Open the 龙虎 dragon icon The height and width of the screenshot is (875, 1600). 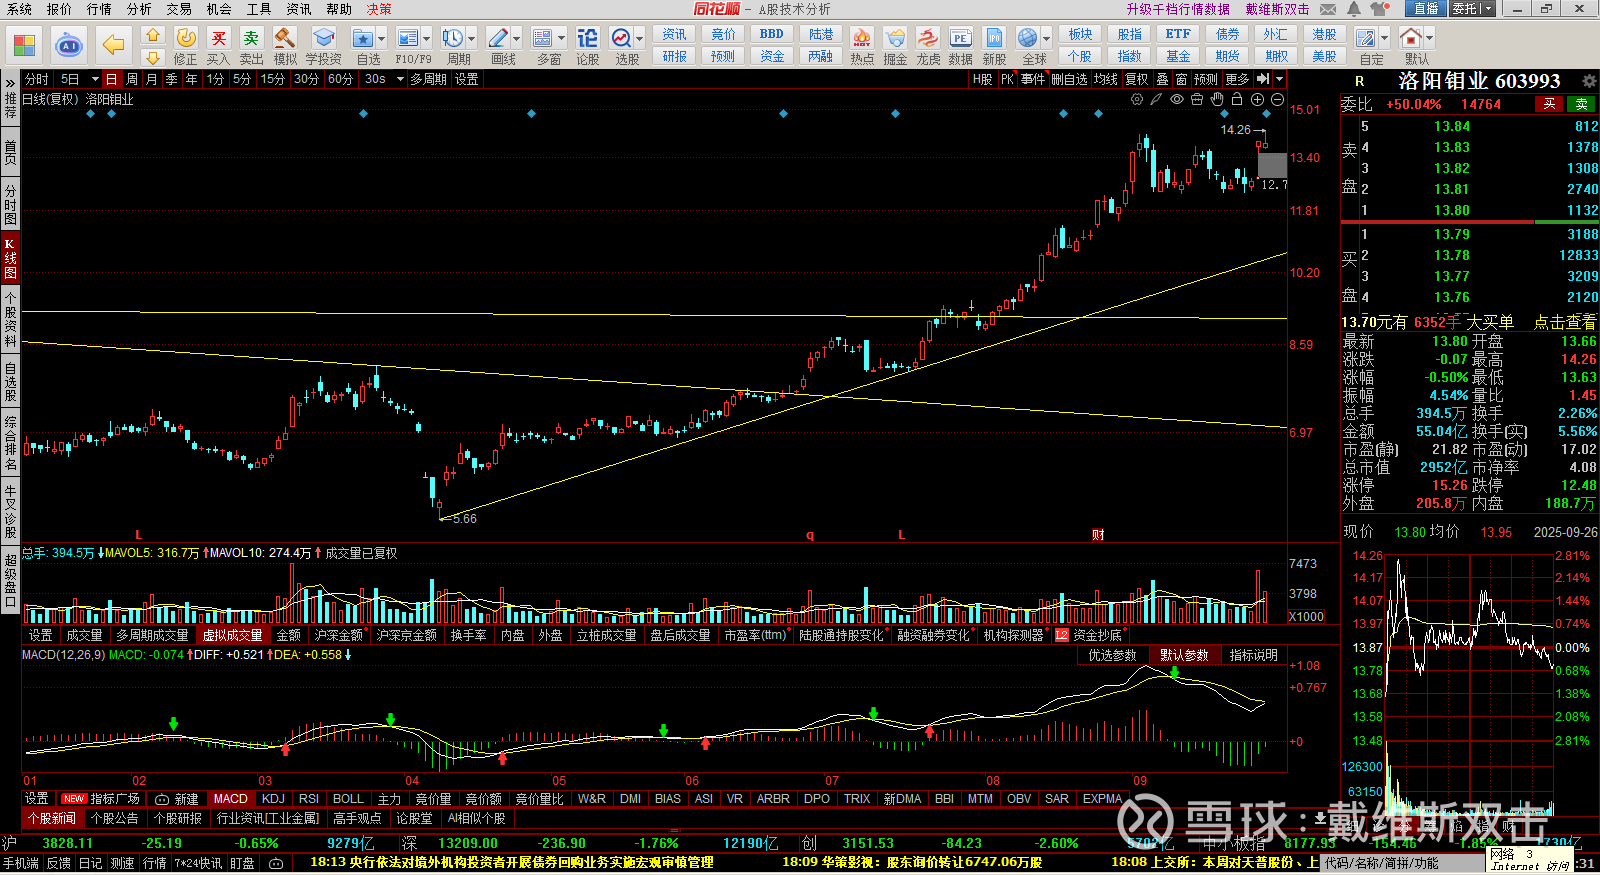click(928, 46)
